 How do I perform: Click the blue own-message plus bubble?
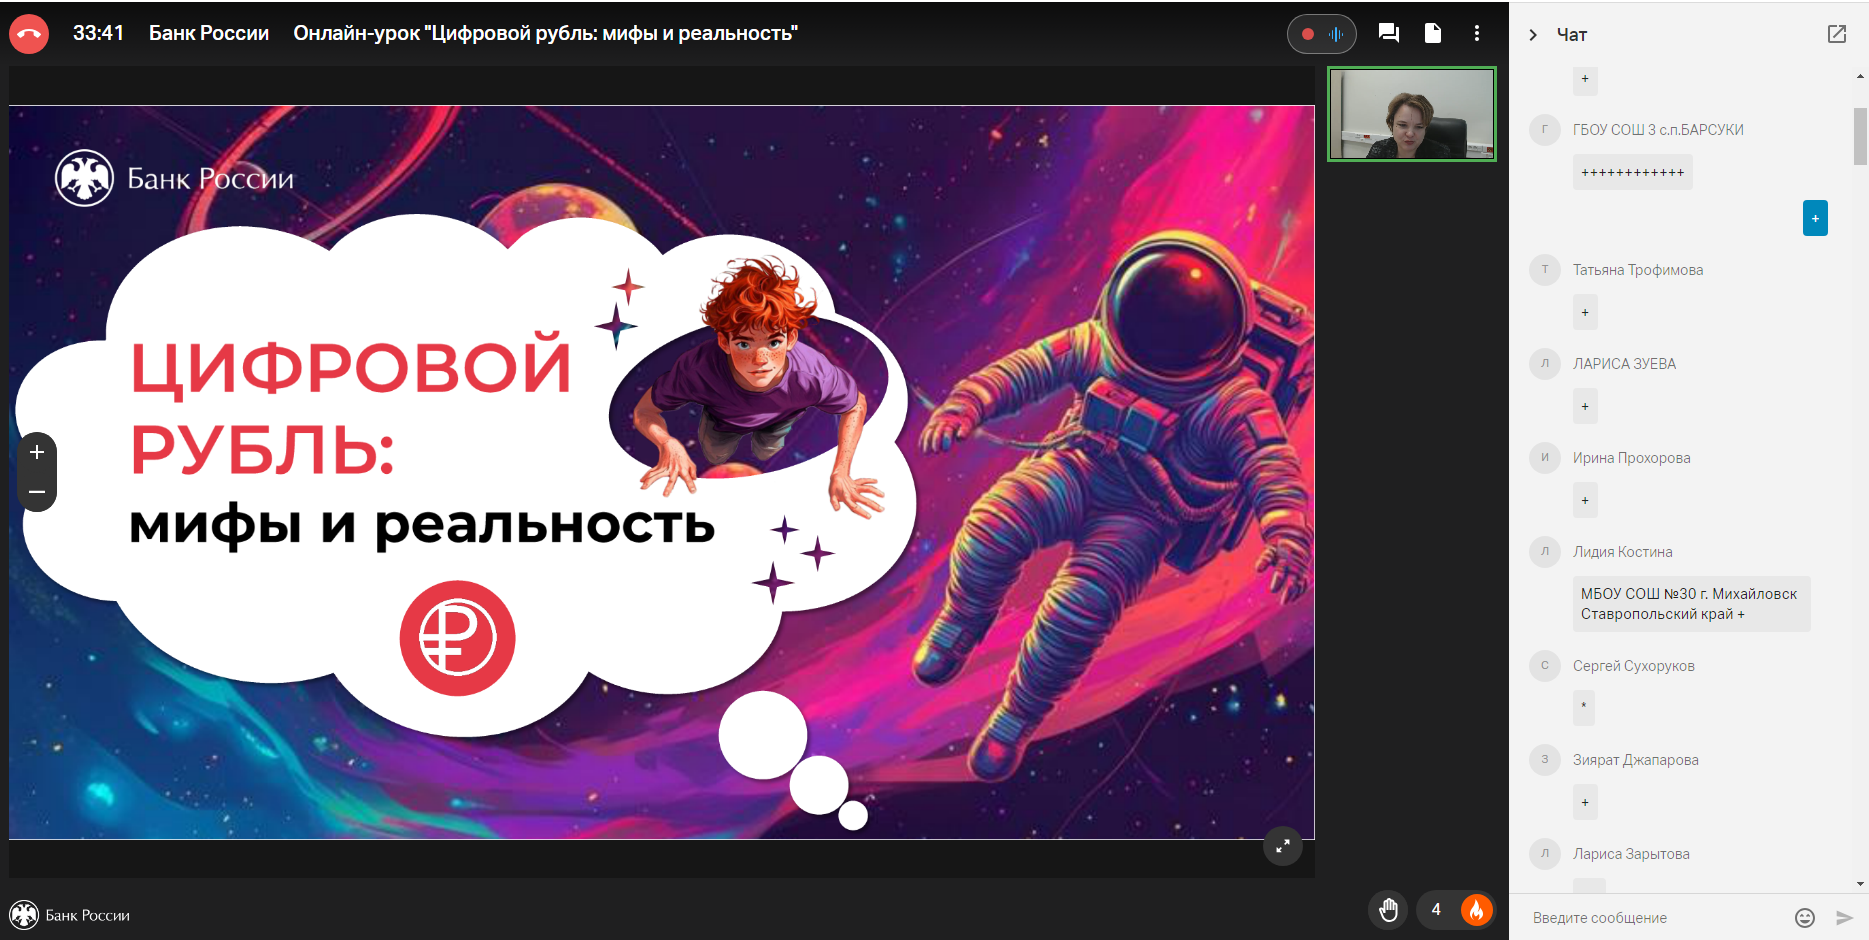click(1815, 218)
